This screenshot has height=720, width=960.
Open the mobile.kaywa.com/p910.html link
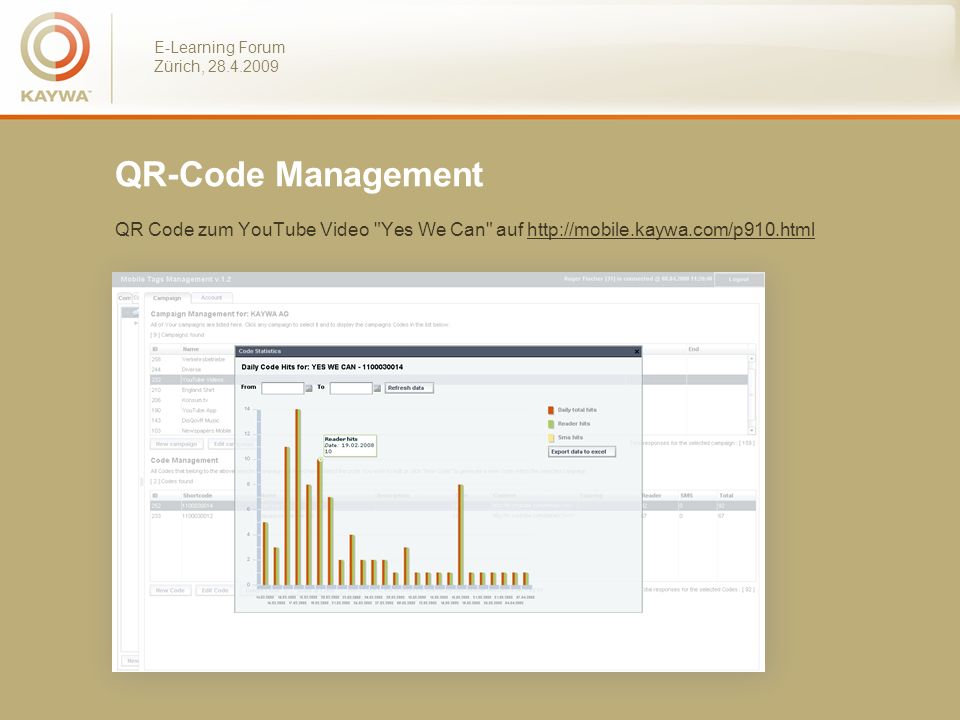(x=670, y=230)
